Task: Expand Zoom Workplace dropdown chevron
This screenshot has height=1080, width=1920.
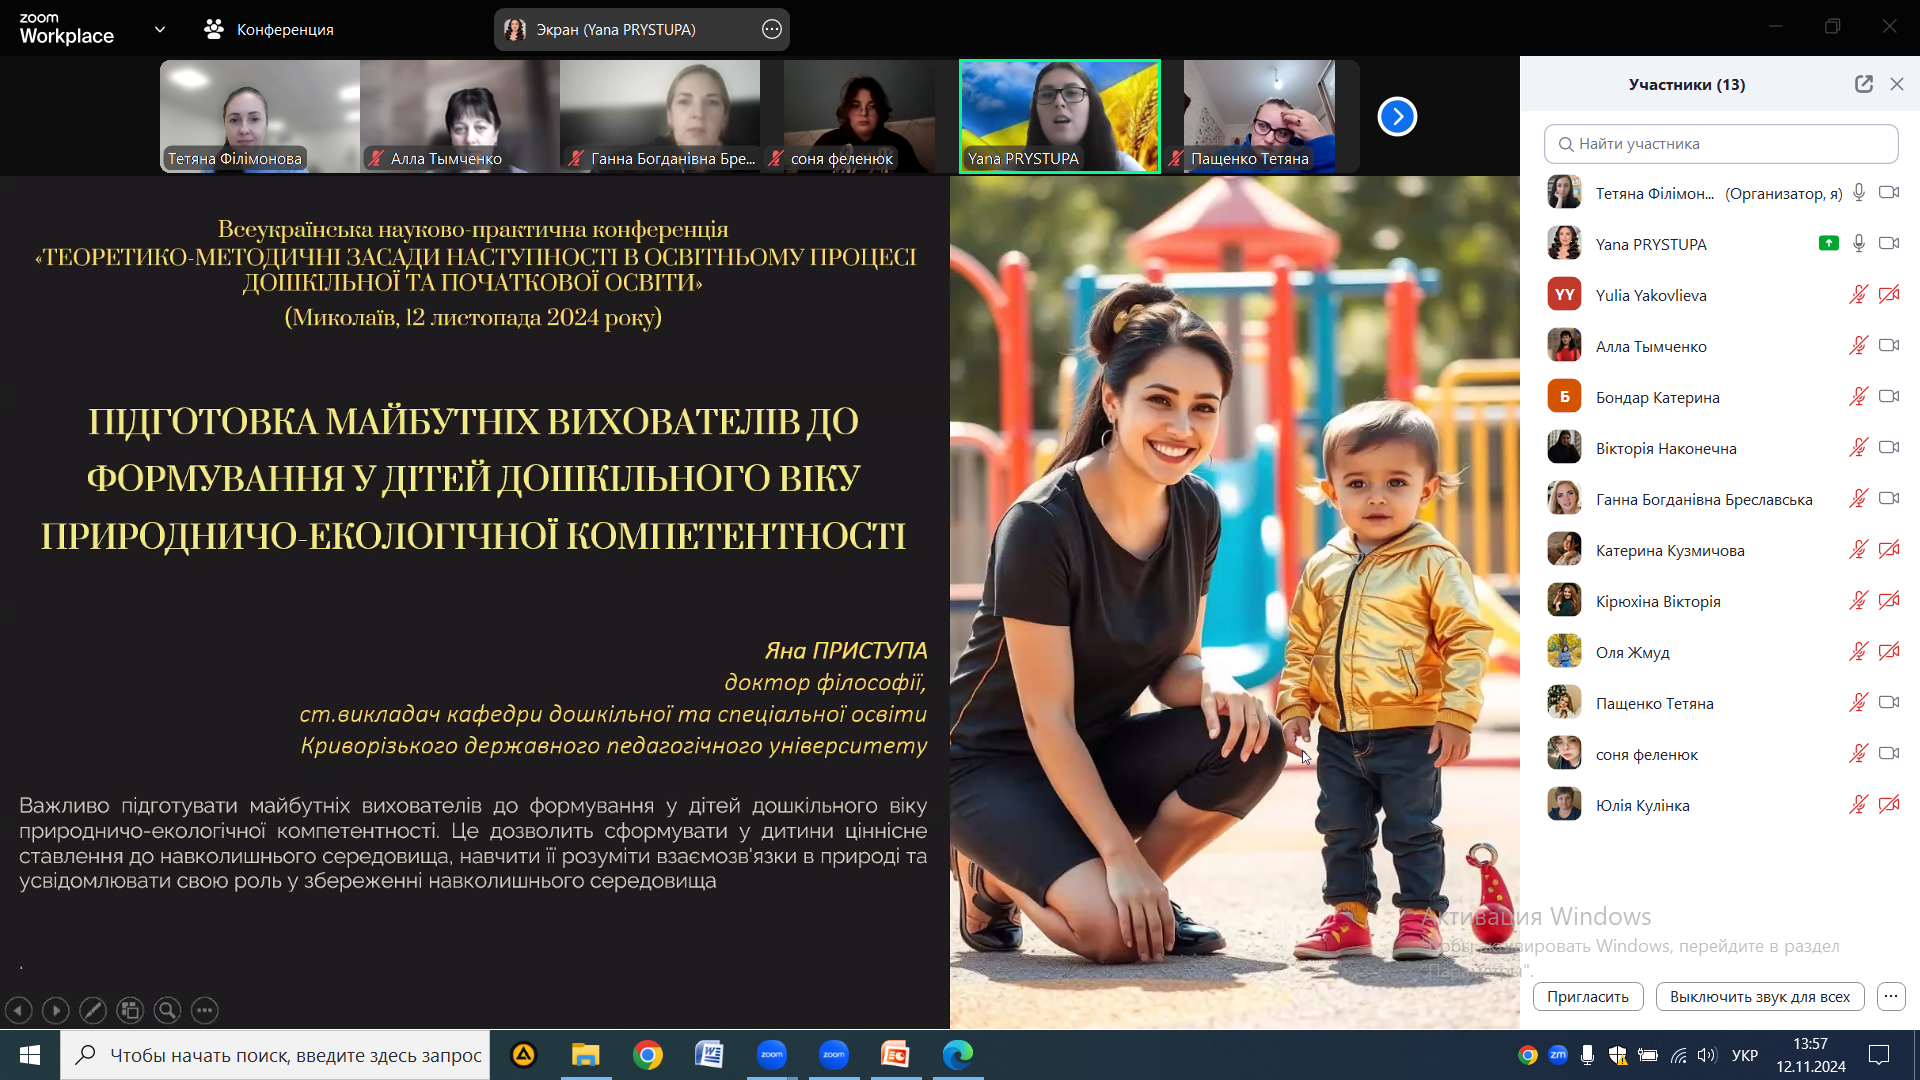Action: click(x=160, y=30)
